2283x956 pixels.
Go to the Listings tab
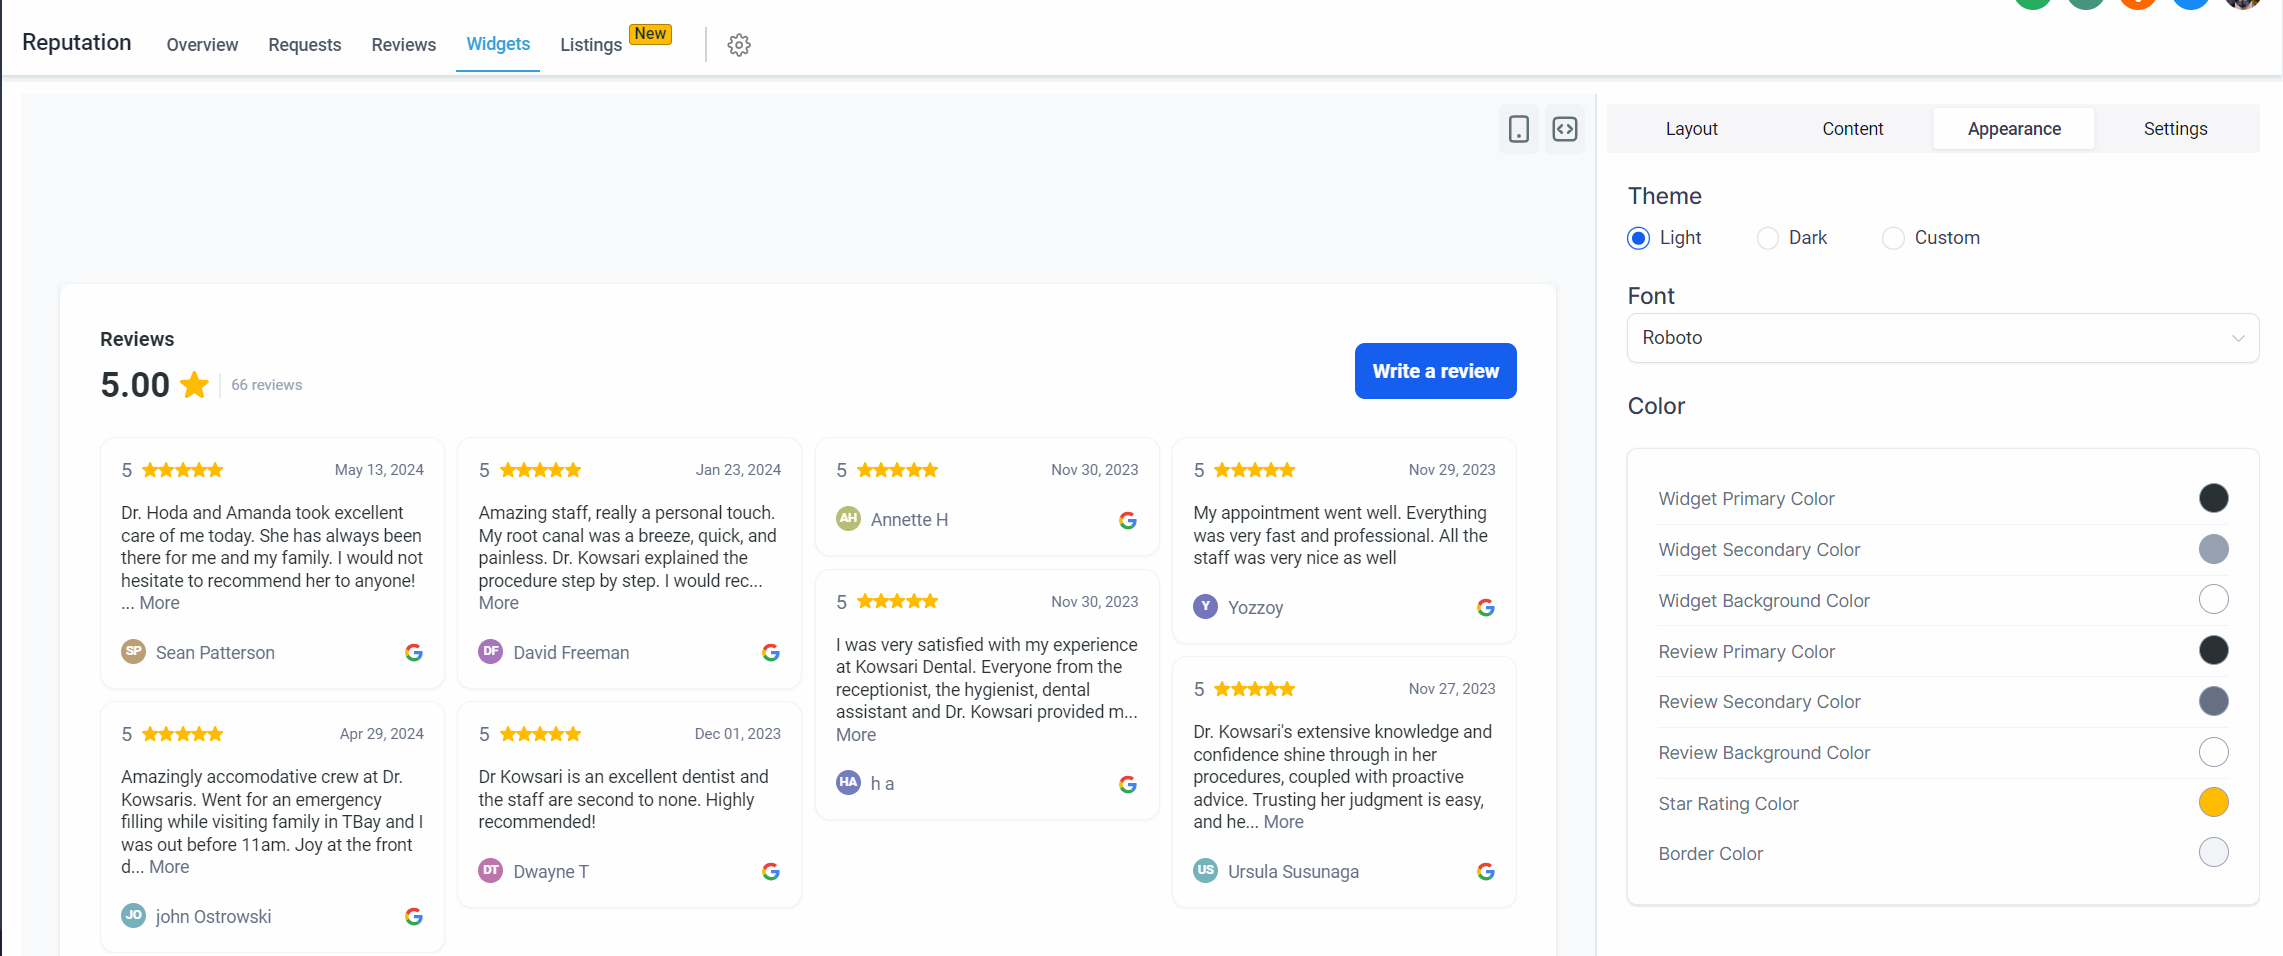click(x=591, y=45)
